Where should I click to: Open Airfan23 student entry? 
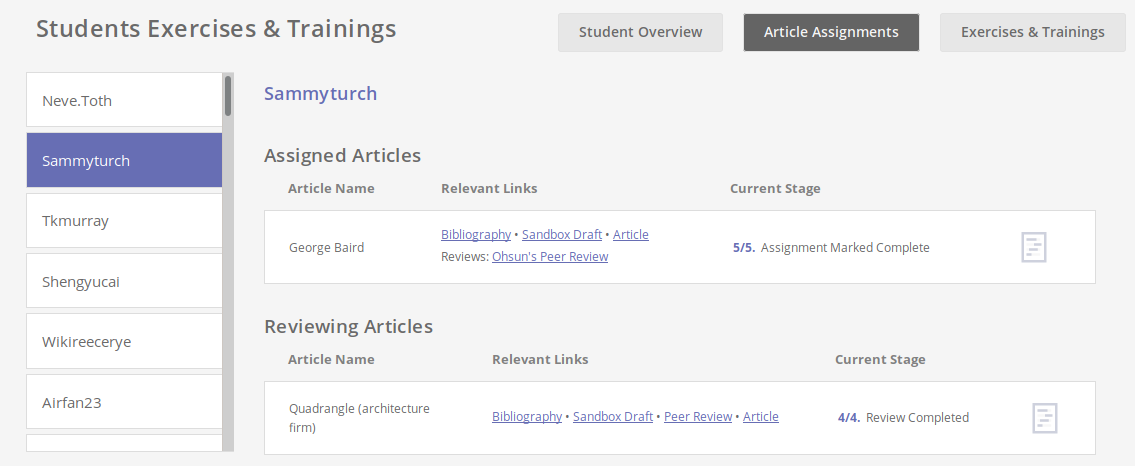point(125,402)
